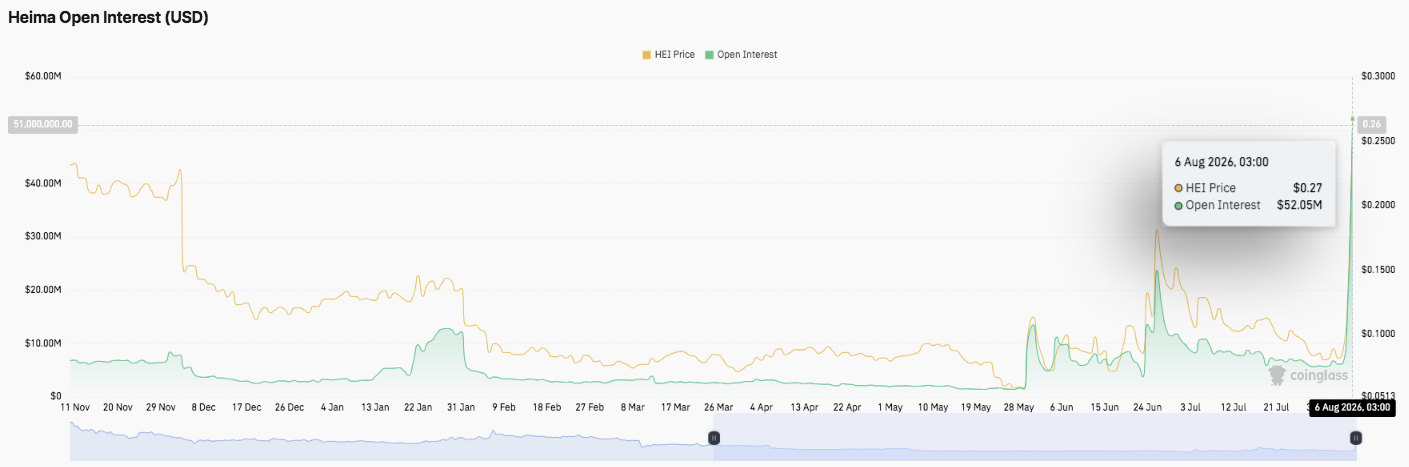
Task: Click the black crosshair date label on x-axis
Action: click(x=1352, y=408)
